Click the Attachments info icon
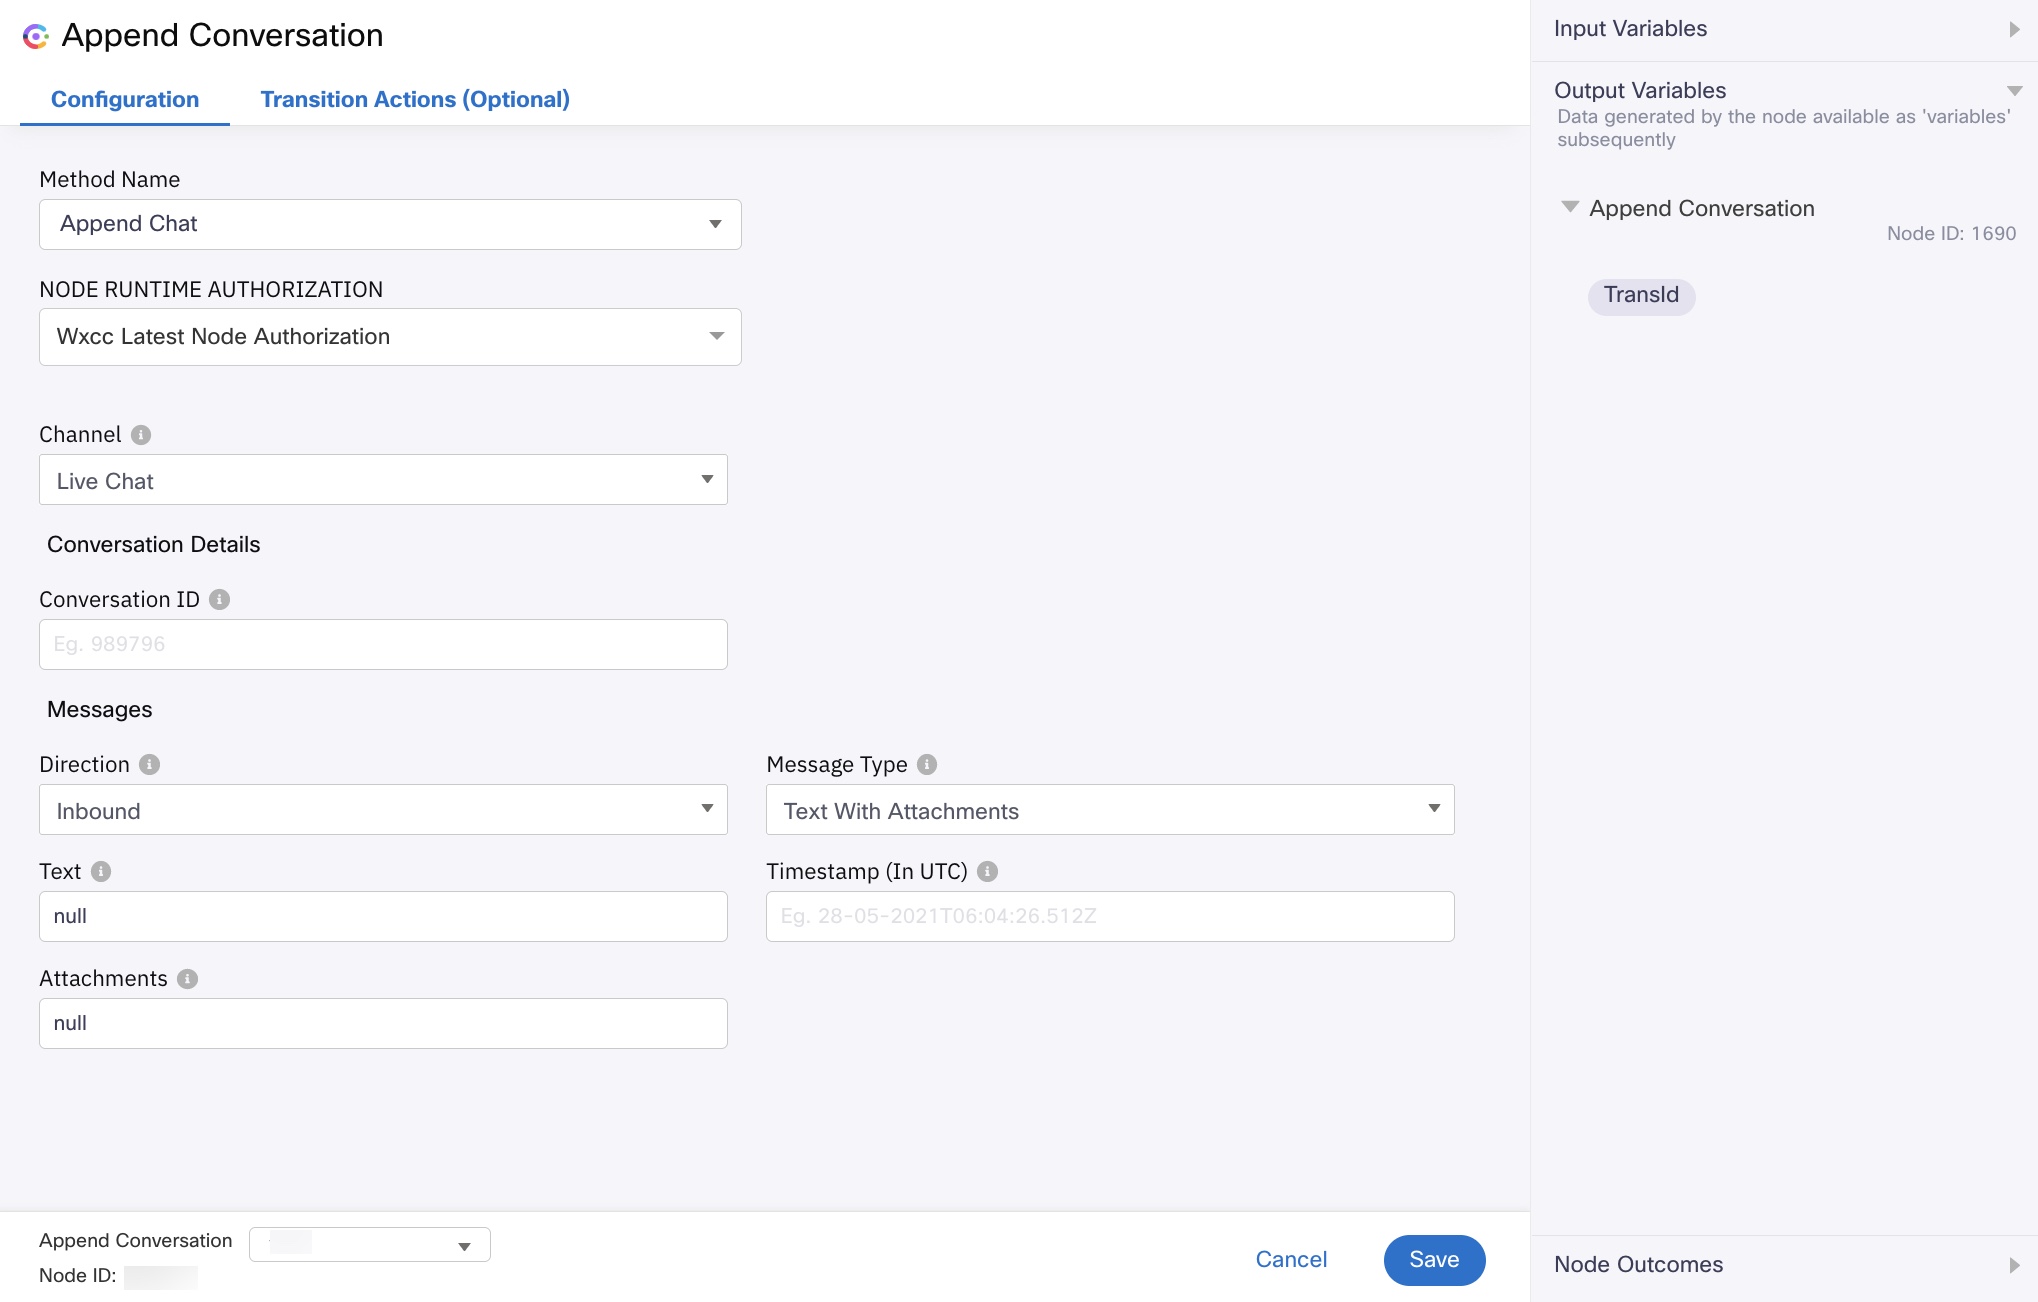Screen dimensions: 2038x1302 188,979
